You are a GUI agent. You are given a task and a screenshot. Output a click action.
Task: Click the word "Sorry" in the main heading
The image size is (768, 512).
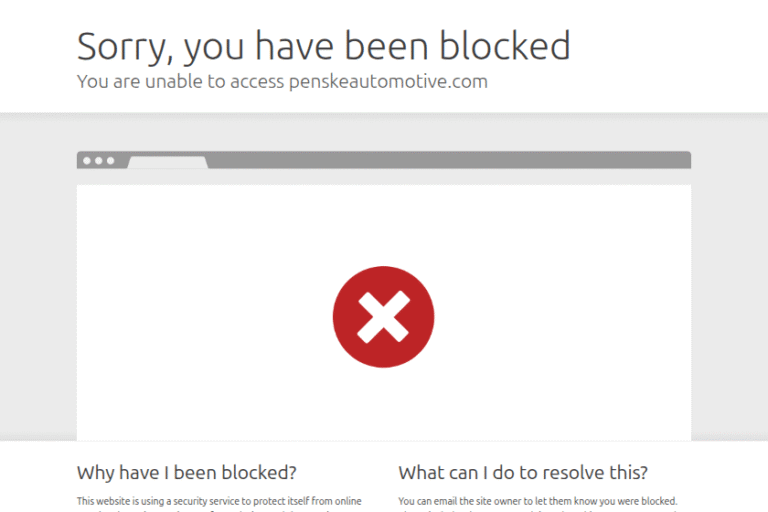click(125, 46)
